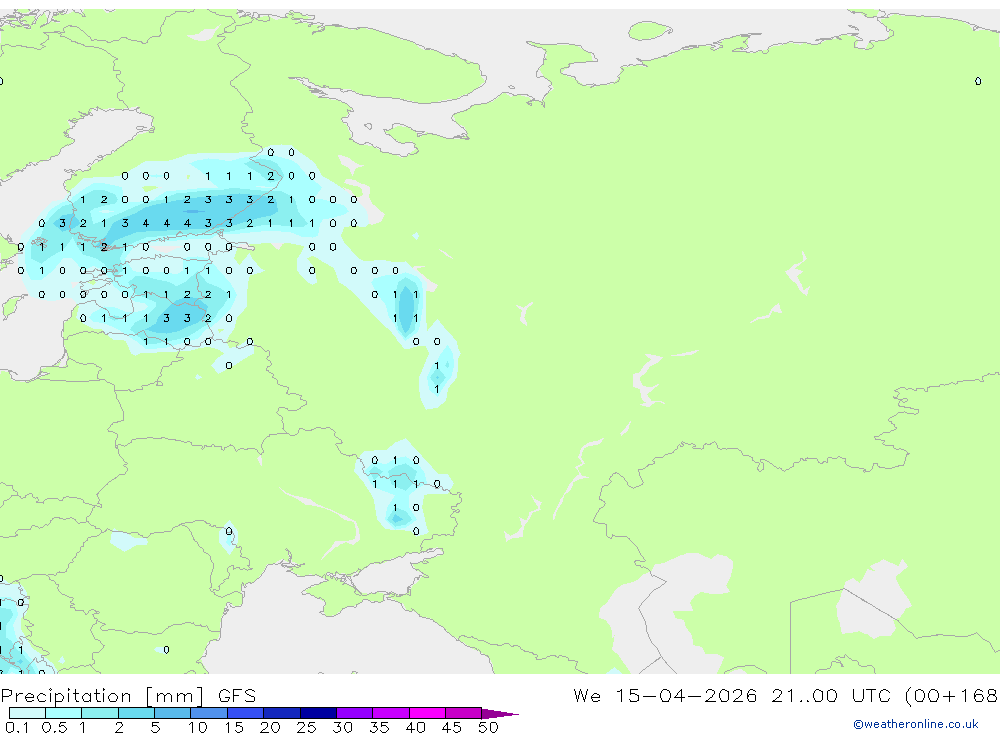The image size is (1000, 733).
Task: Click the weatheronline.co.uk copyright link
Action: click(916, 724)
